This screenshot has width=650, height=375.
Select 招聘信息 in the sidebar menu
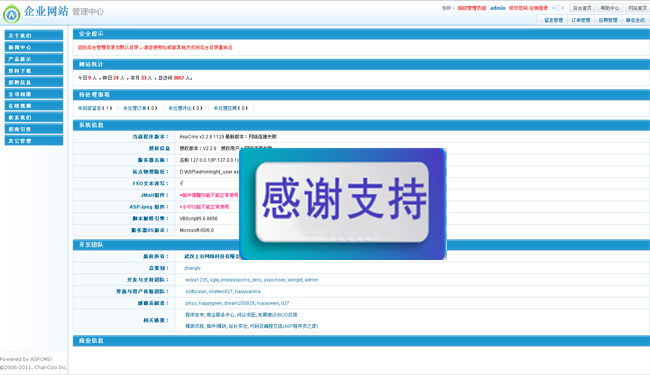34,82
